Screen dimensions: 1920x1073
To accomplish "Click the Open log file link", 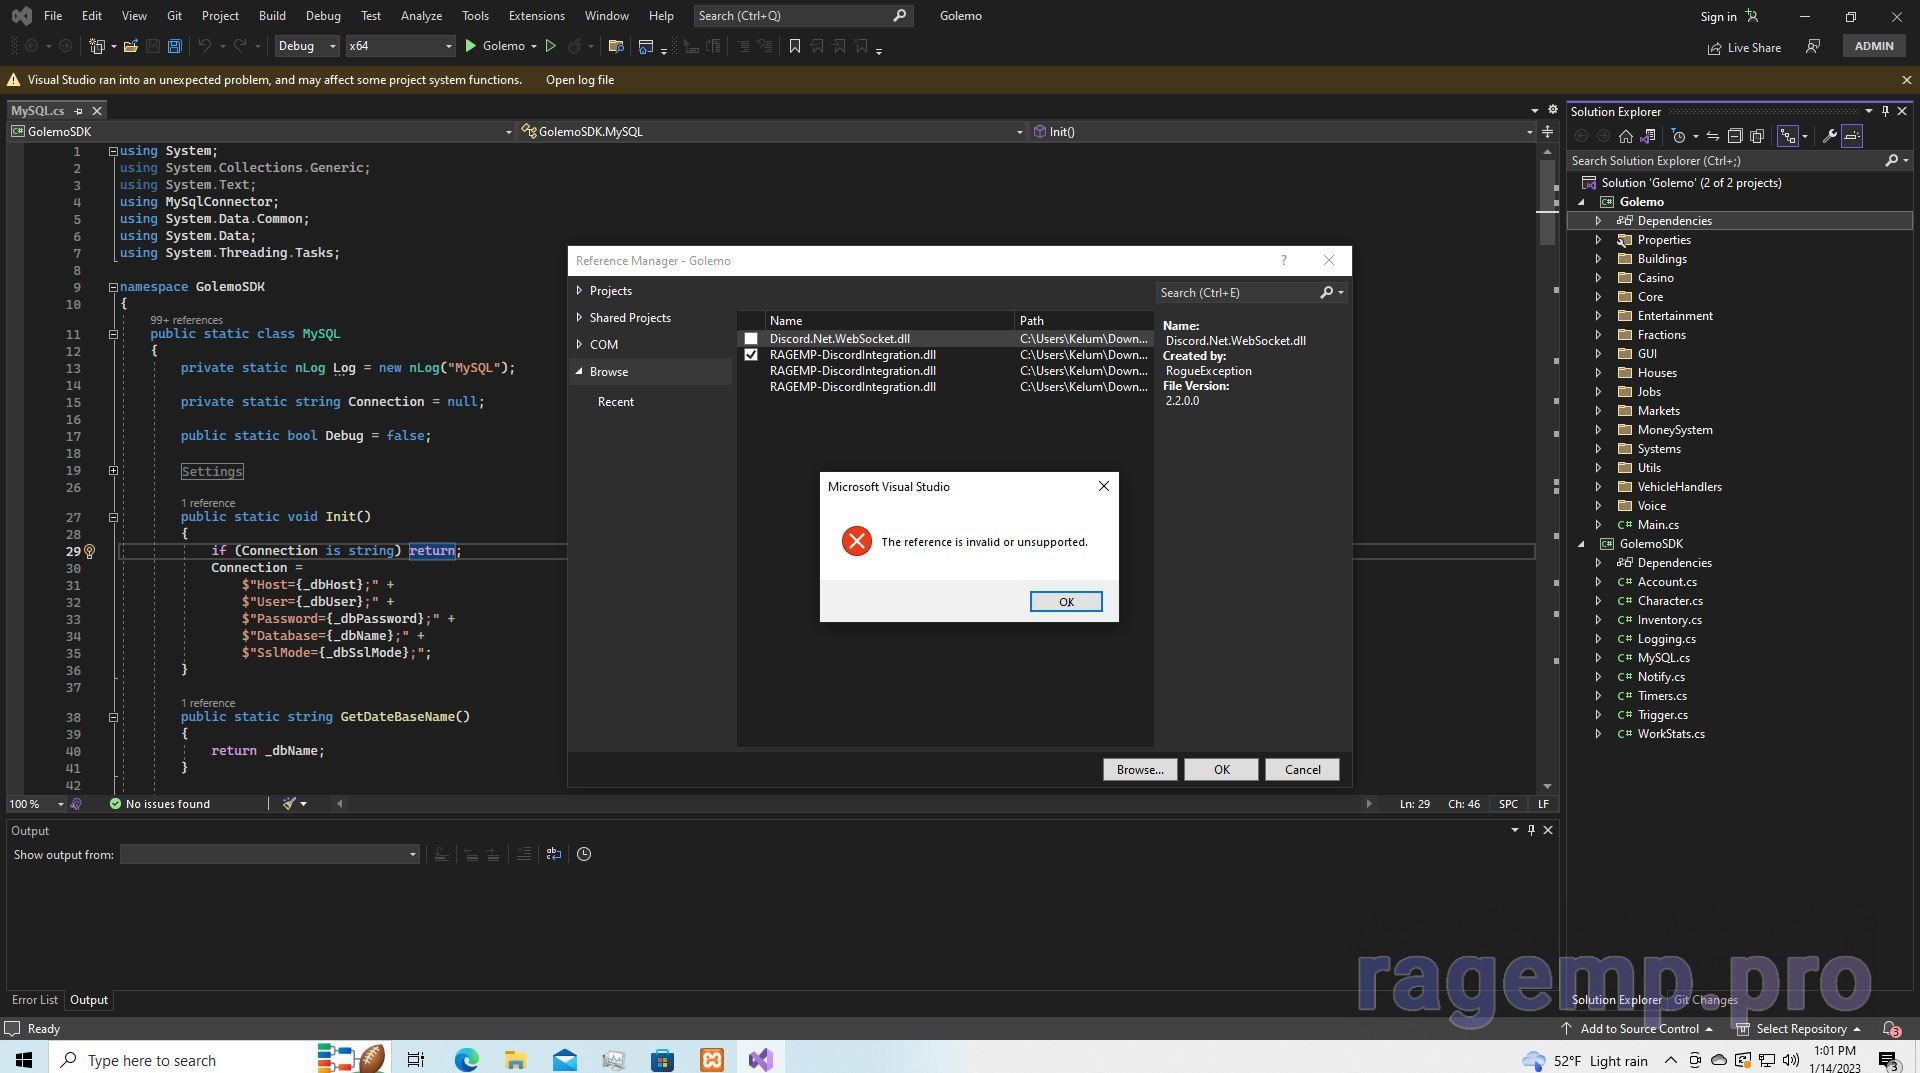I will [580, 80].
